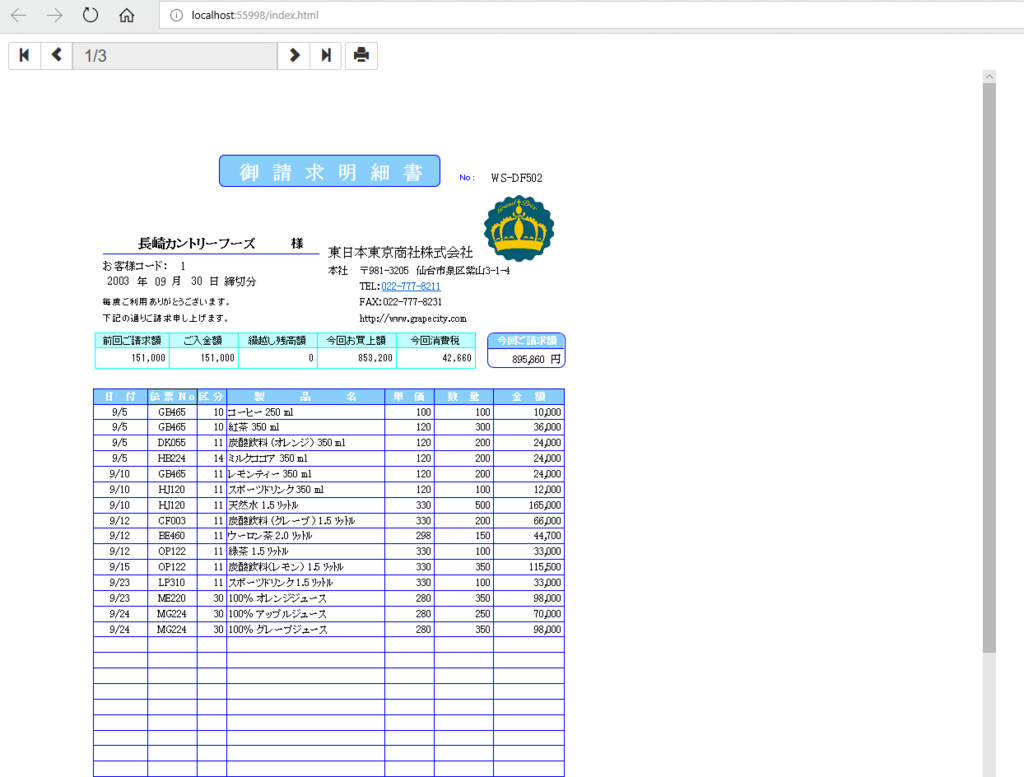Viewport: 1024px width, 777px height.
Task: Select product レモンティー 350 ml
Action: (270, 474)
